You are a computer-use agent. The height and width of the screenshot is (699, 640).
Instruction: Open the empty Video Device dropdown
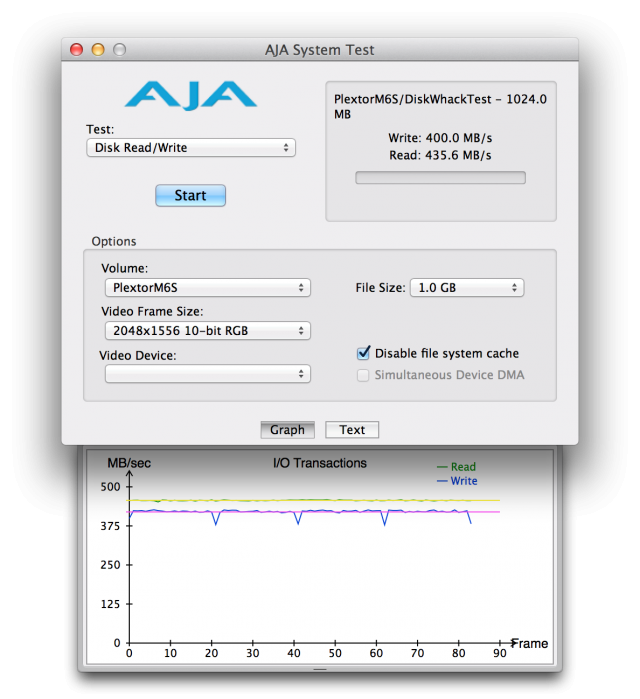tap(208, 374)
